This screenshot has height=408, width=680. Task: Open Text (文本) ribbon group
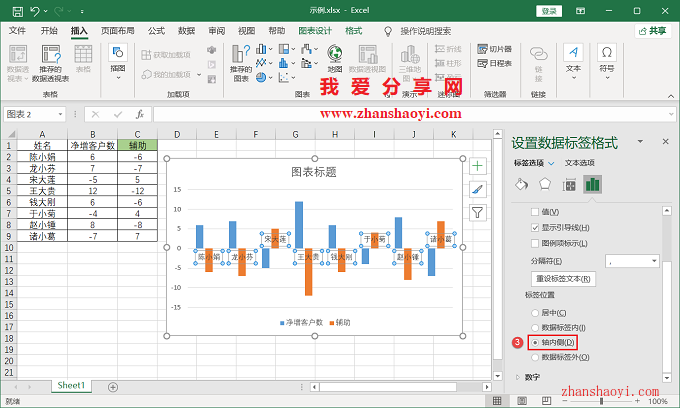coord(573,62)
